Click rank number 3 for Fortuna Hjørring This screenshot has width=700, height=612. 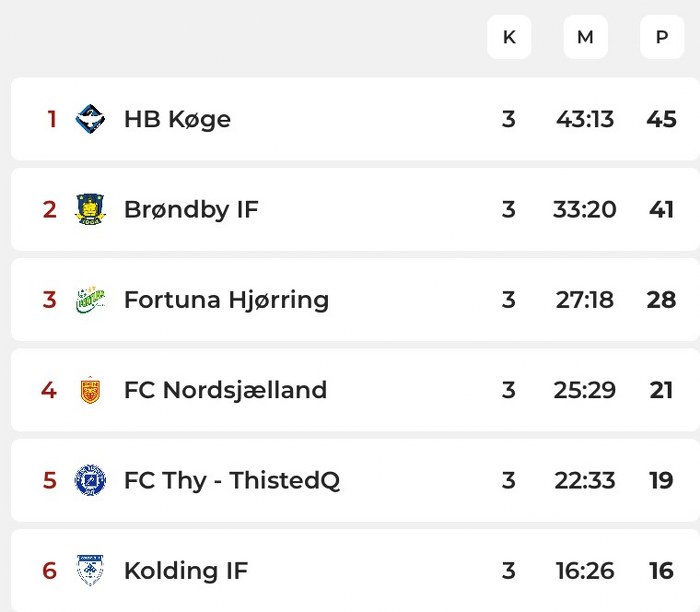coord(50,299)
